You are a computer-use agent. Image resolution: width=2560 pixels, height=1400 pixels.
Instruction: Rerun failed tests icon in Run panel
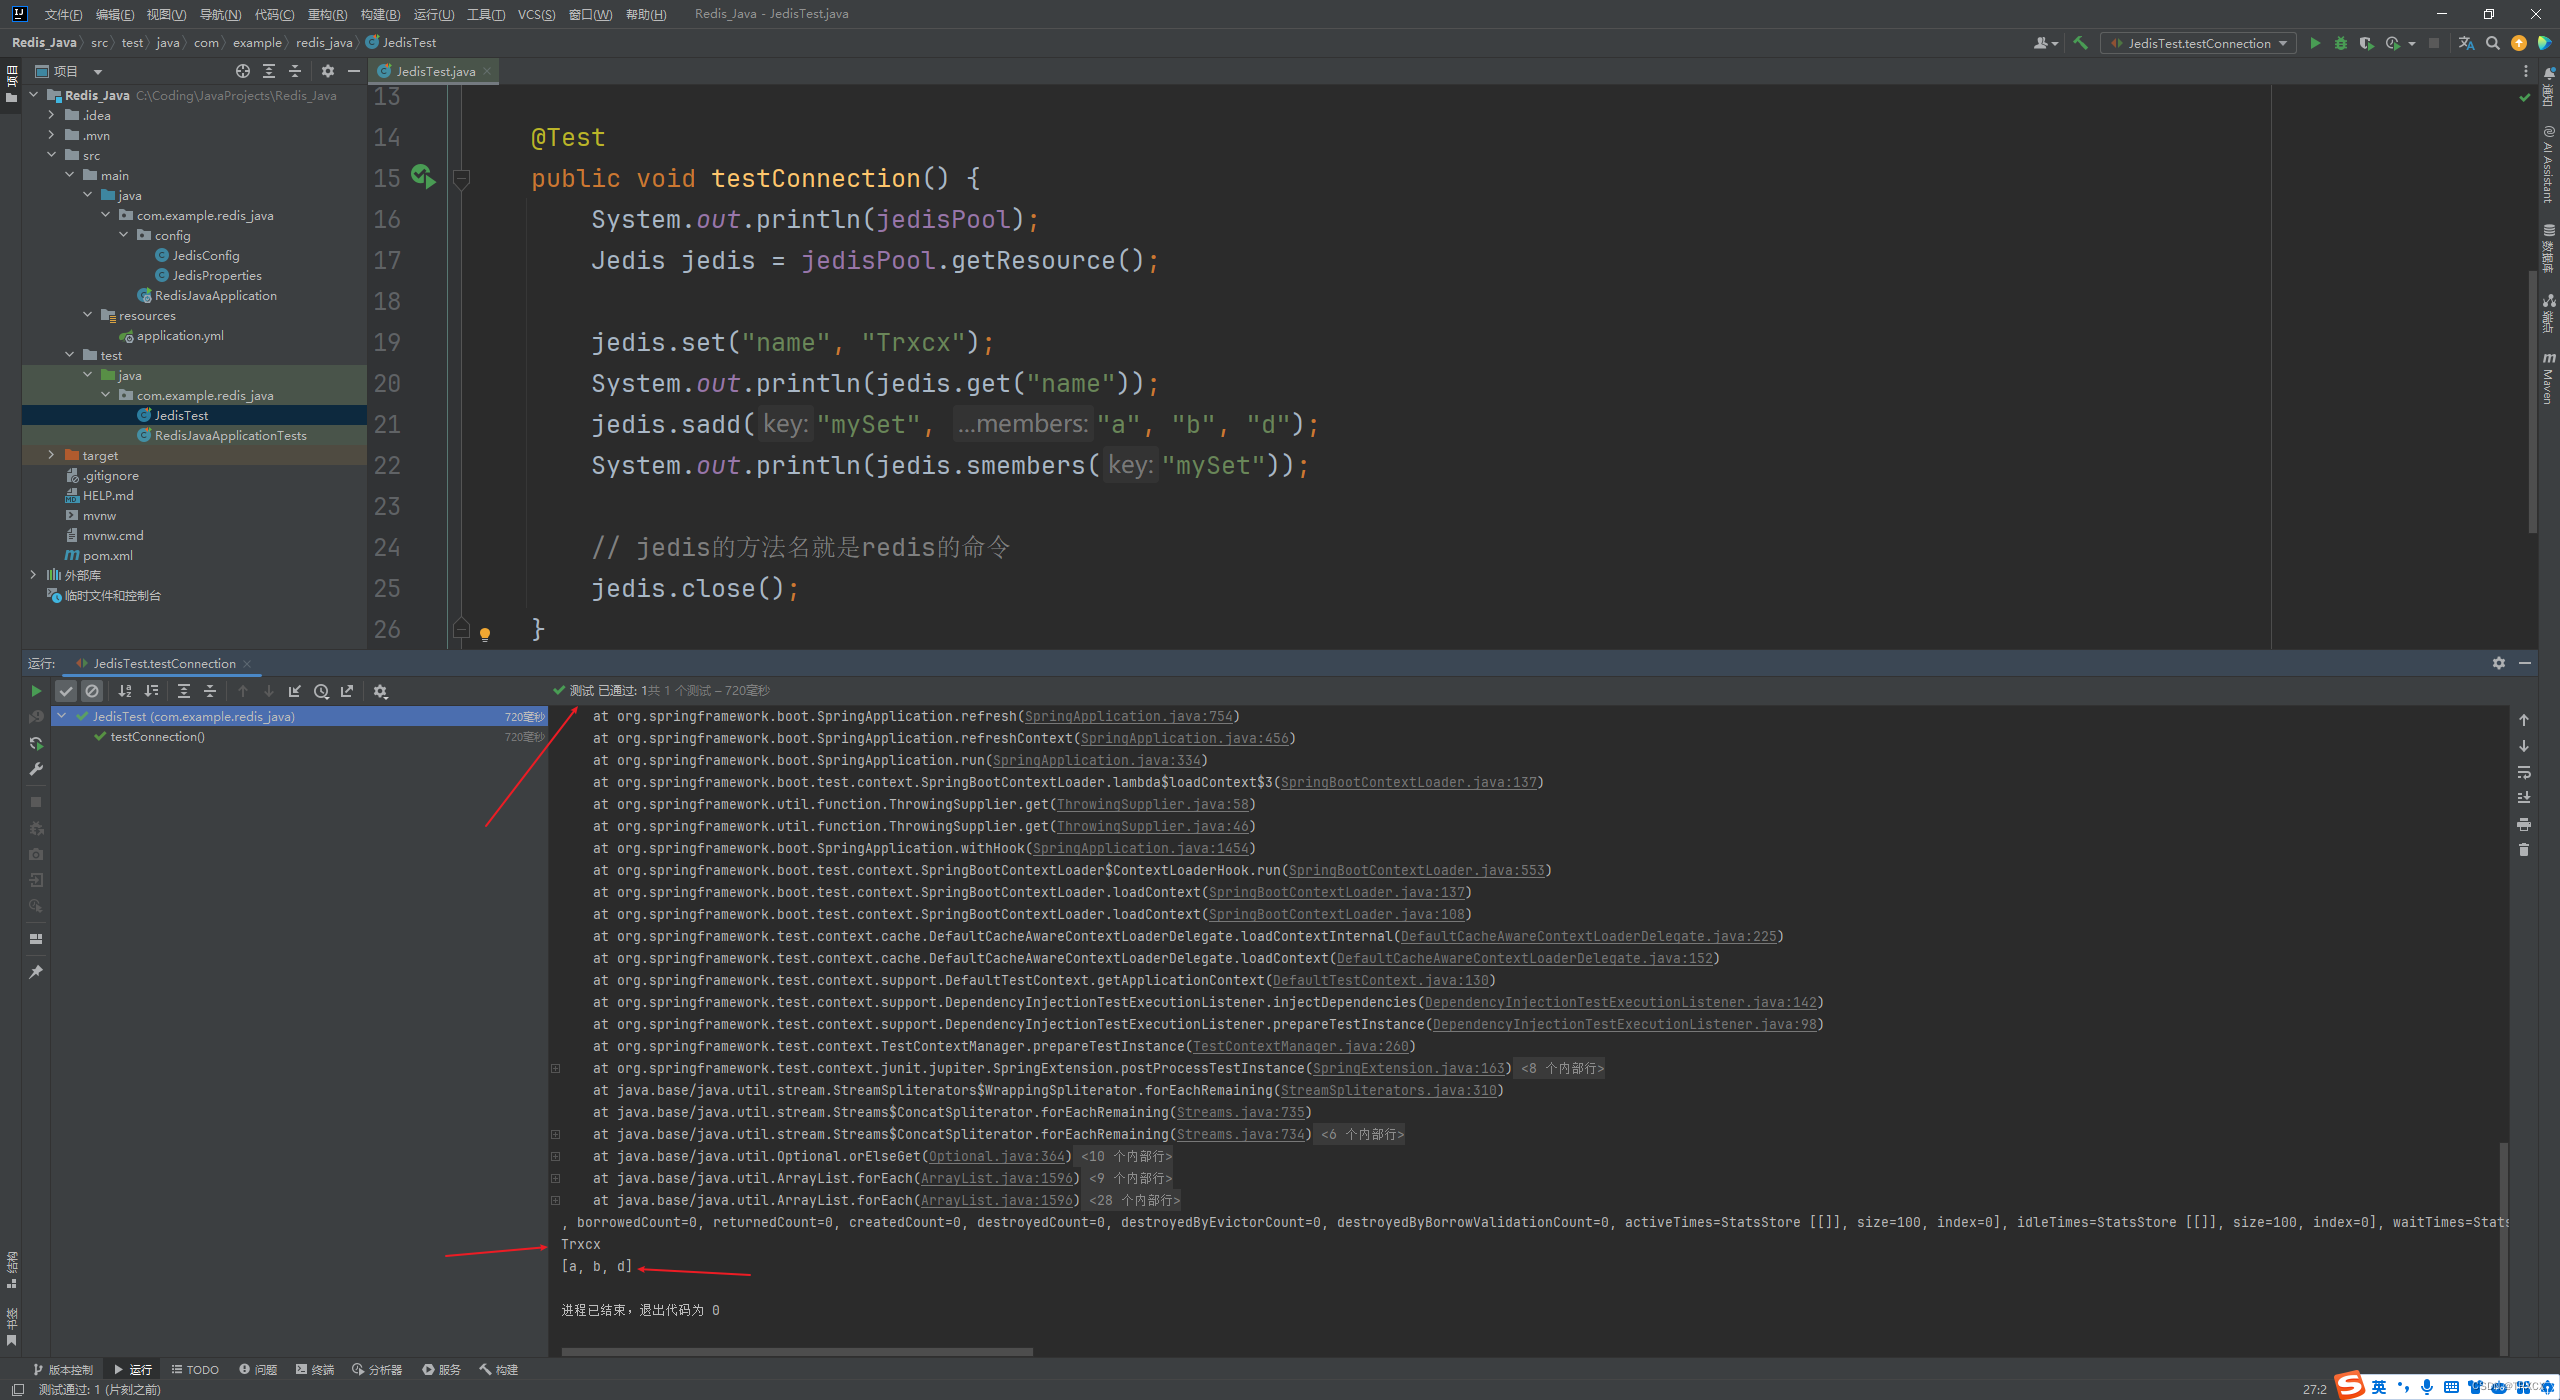36,717
